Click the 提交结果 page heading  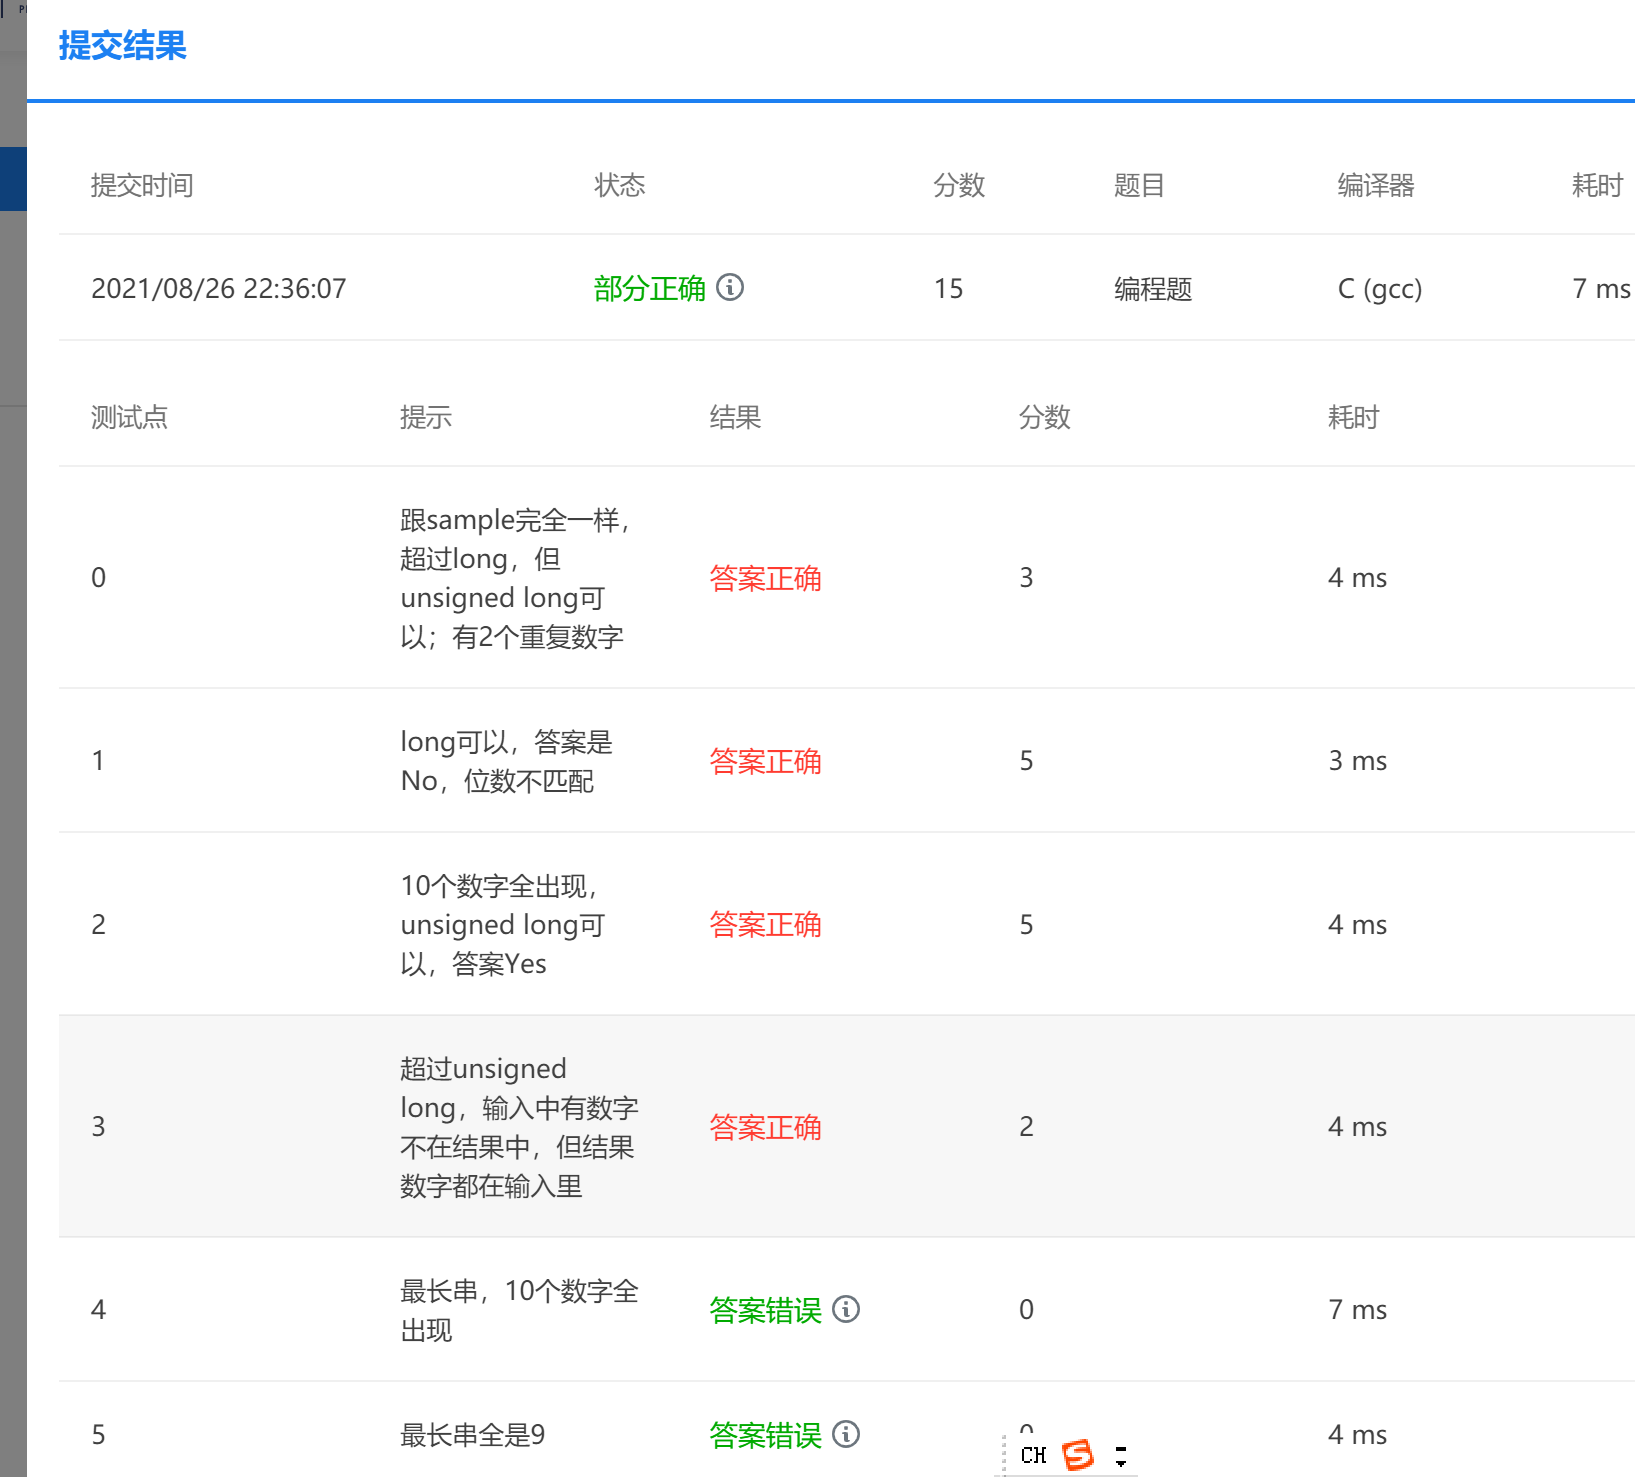(x=123, y=46)
